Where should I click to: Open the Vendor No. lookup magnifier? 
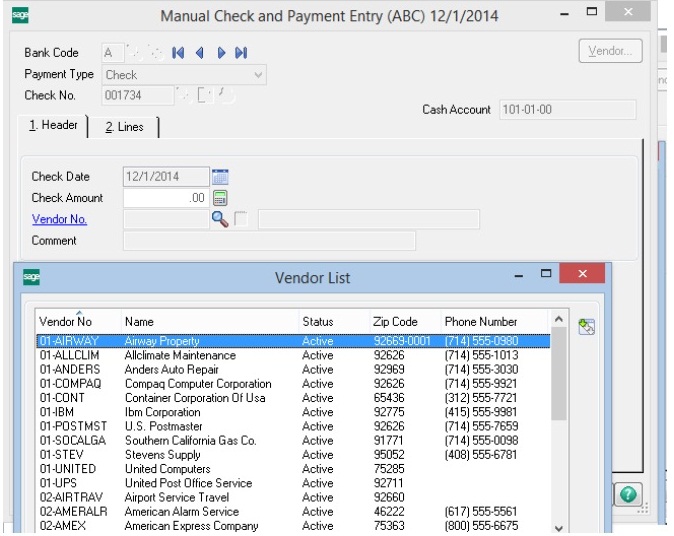pos(220,219)
